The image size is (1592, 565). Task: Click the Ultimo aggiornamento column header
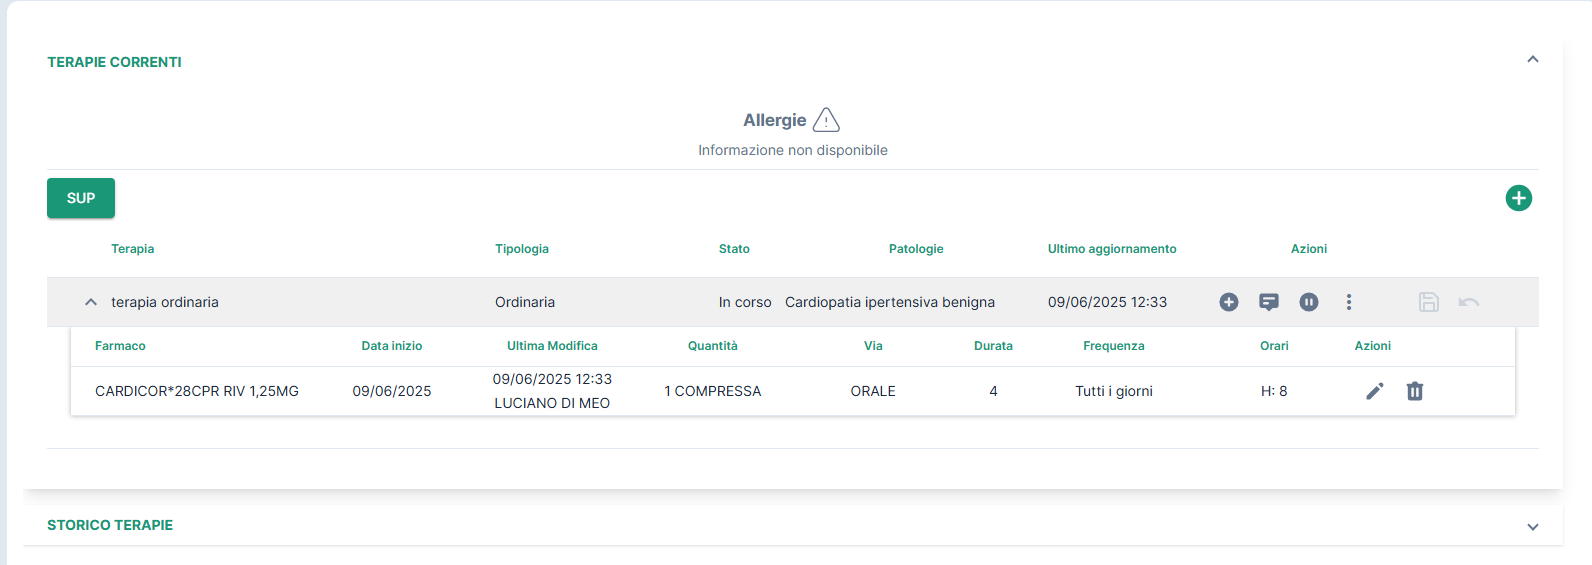1112,249
